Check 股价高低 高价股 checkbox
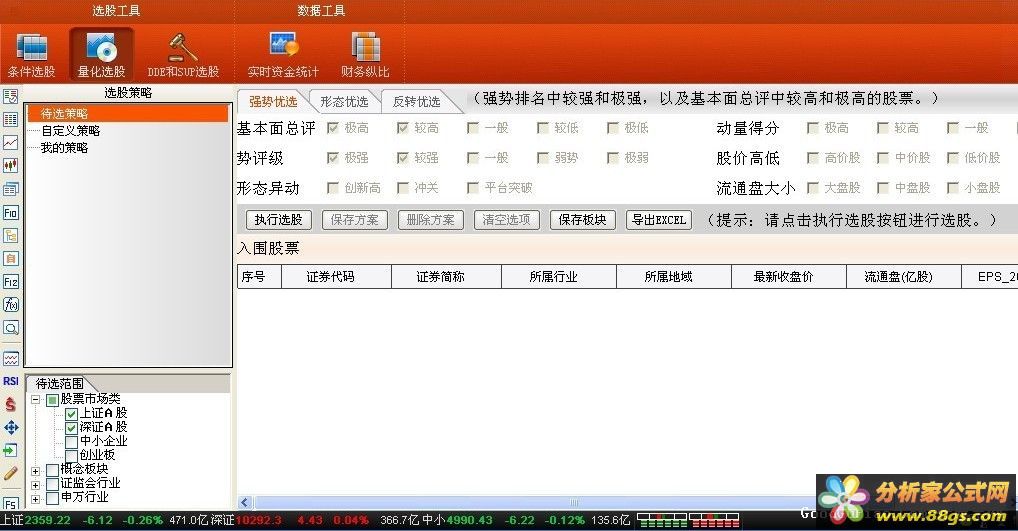Screen dimensions: 1018x531 coord(812,158)
